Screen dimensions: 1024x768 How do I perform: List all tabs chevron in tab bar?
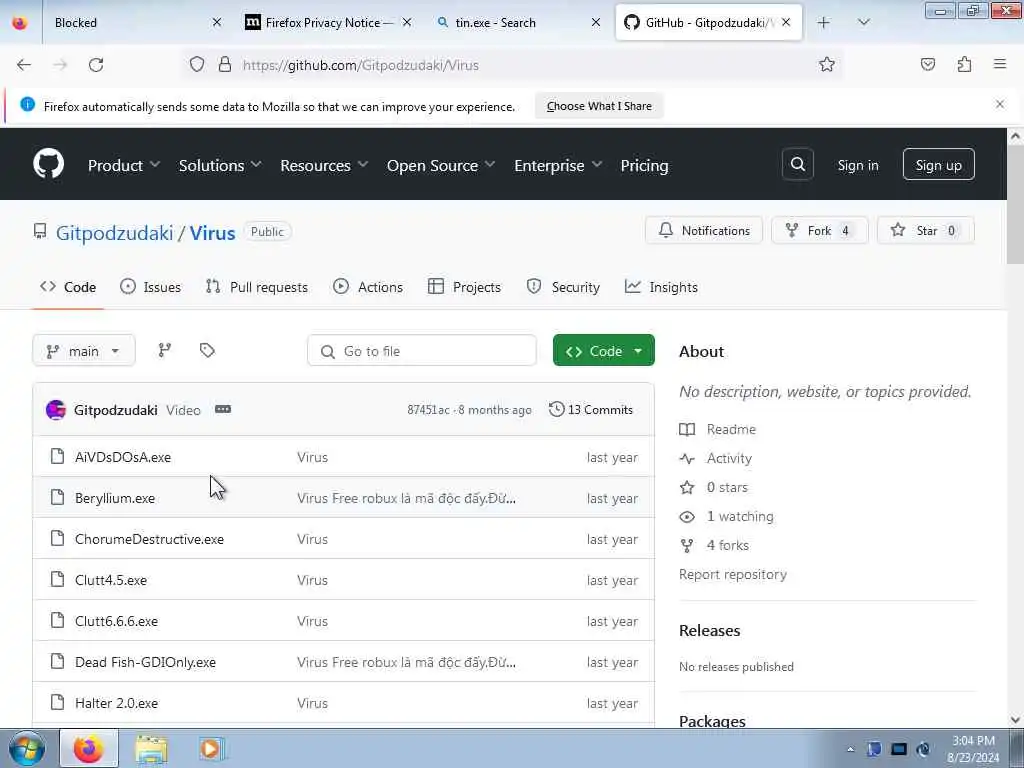point(863,23)
